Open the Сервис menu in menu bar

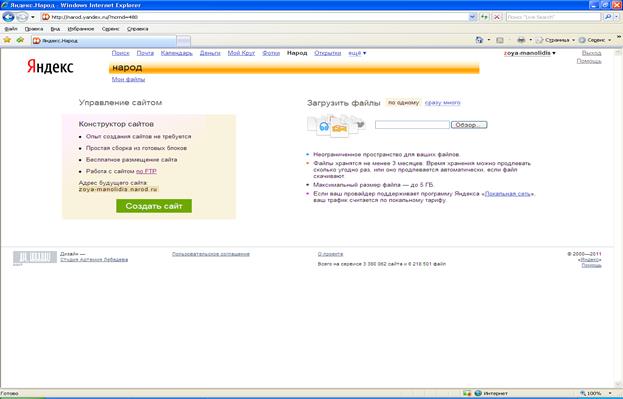110,29
